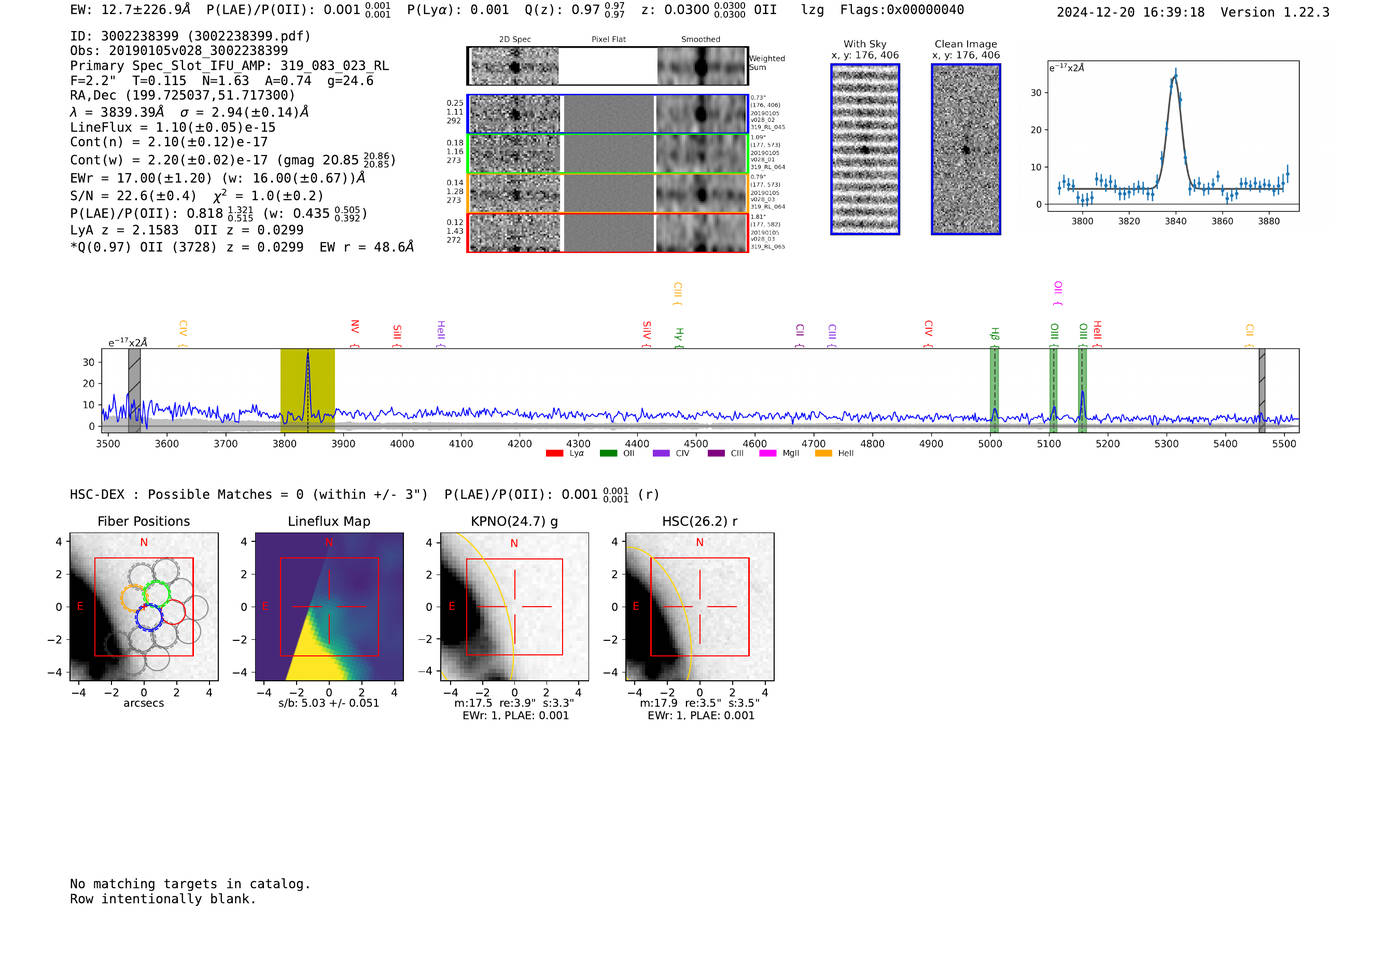Click the Pixel Flat column header
The image size is (1400, 953).
609,40
